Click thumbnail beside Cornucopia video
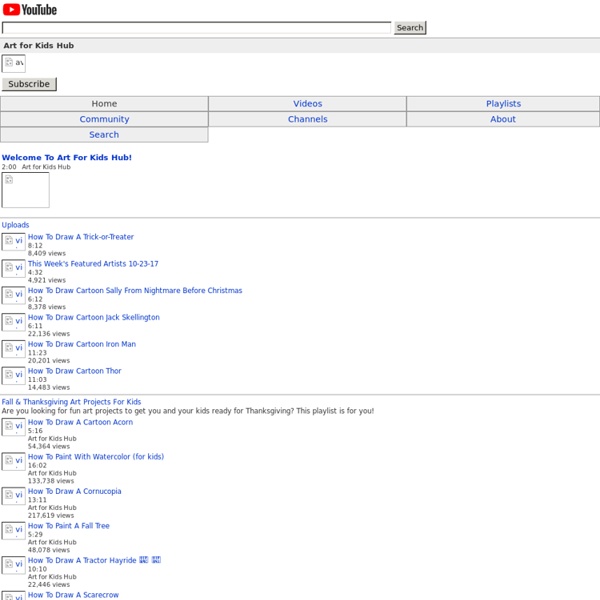 (13, 496)
